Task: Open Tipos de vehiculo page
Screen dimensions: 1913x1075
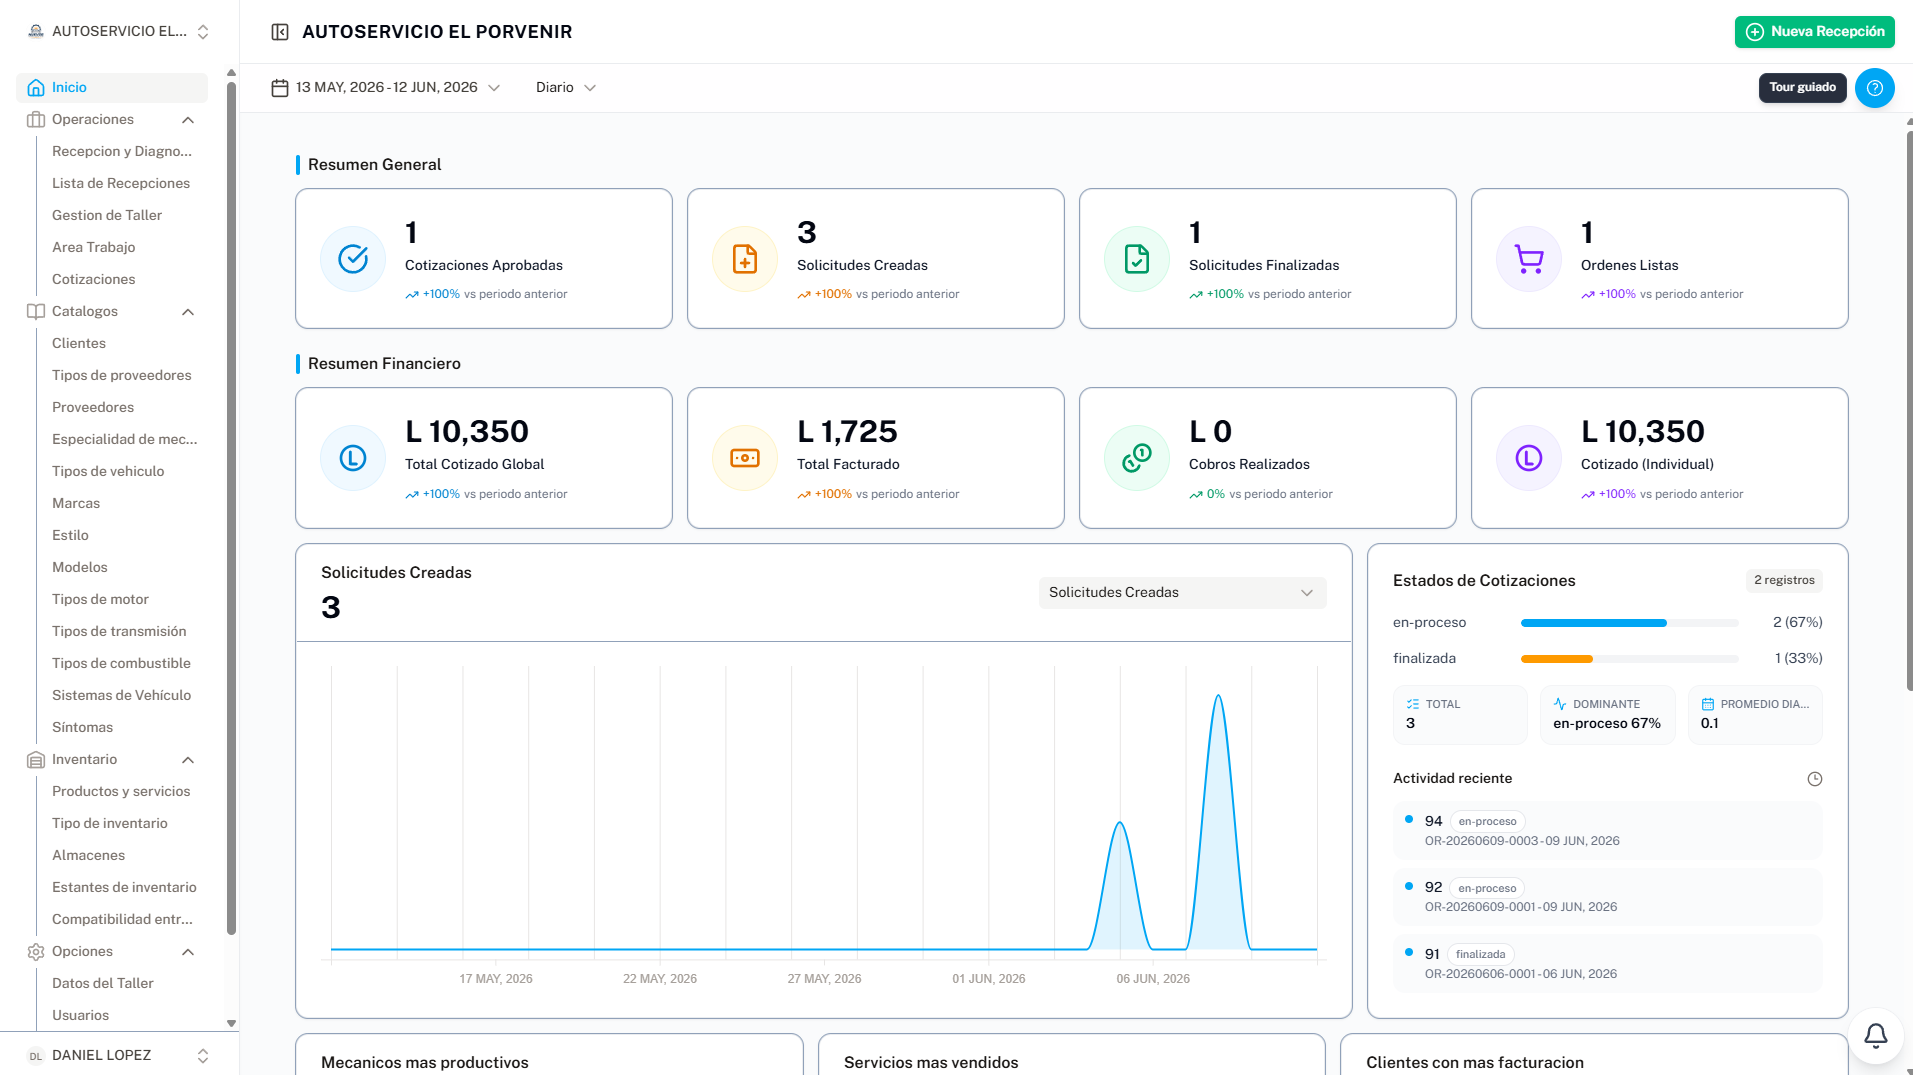Action: 108,472
